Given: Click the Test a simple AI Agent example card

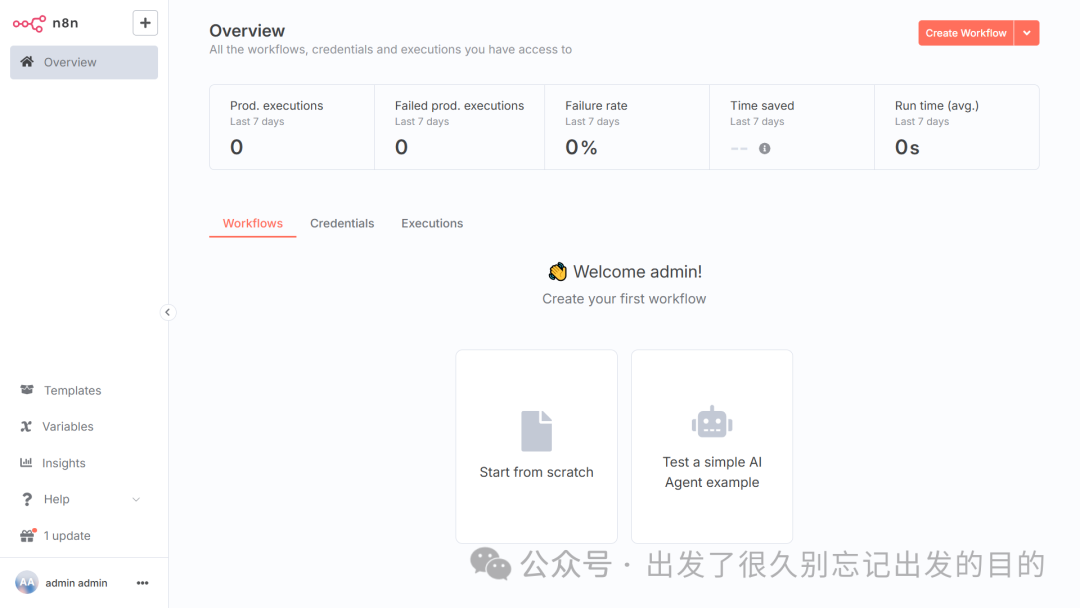Looking at the screenshot, I should coord(711,446).
